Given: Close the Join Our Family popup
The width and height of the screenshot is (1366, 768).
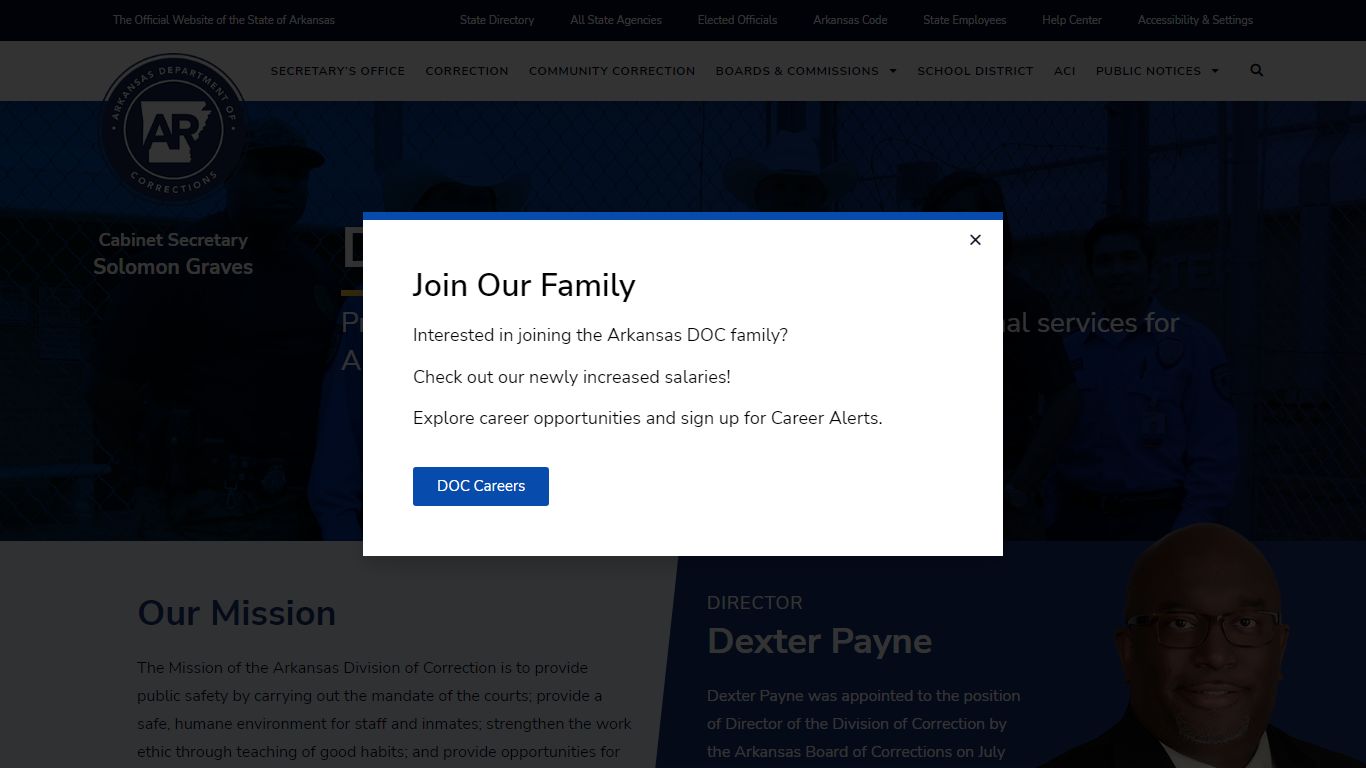Looking at the screenshot, I should (x=975, y=240).
